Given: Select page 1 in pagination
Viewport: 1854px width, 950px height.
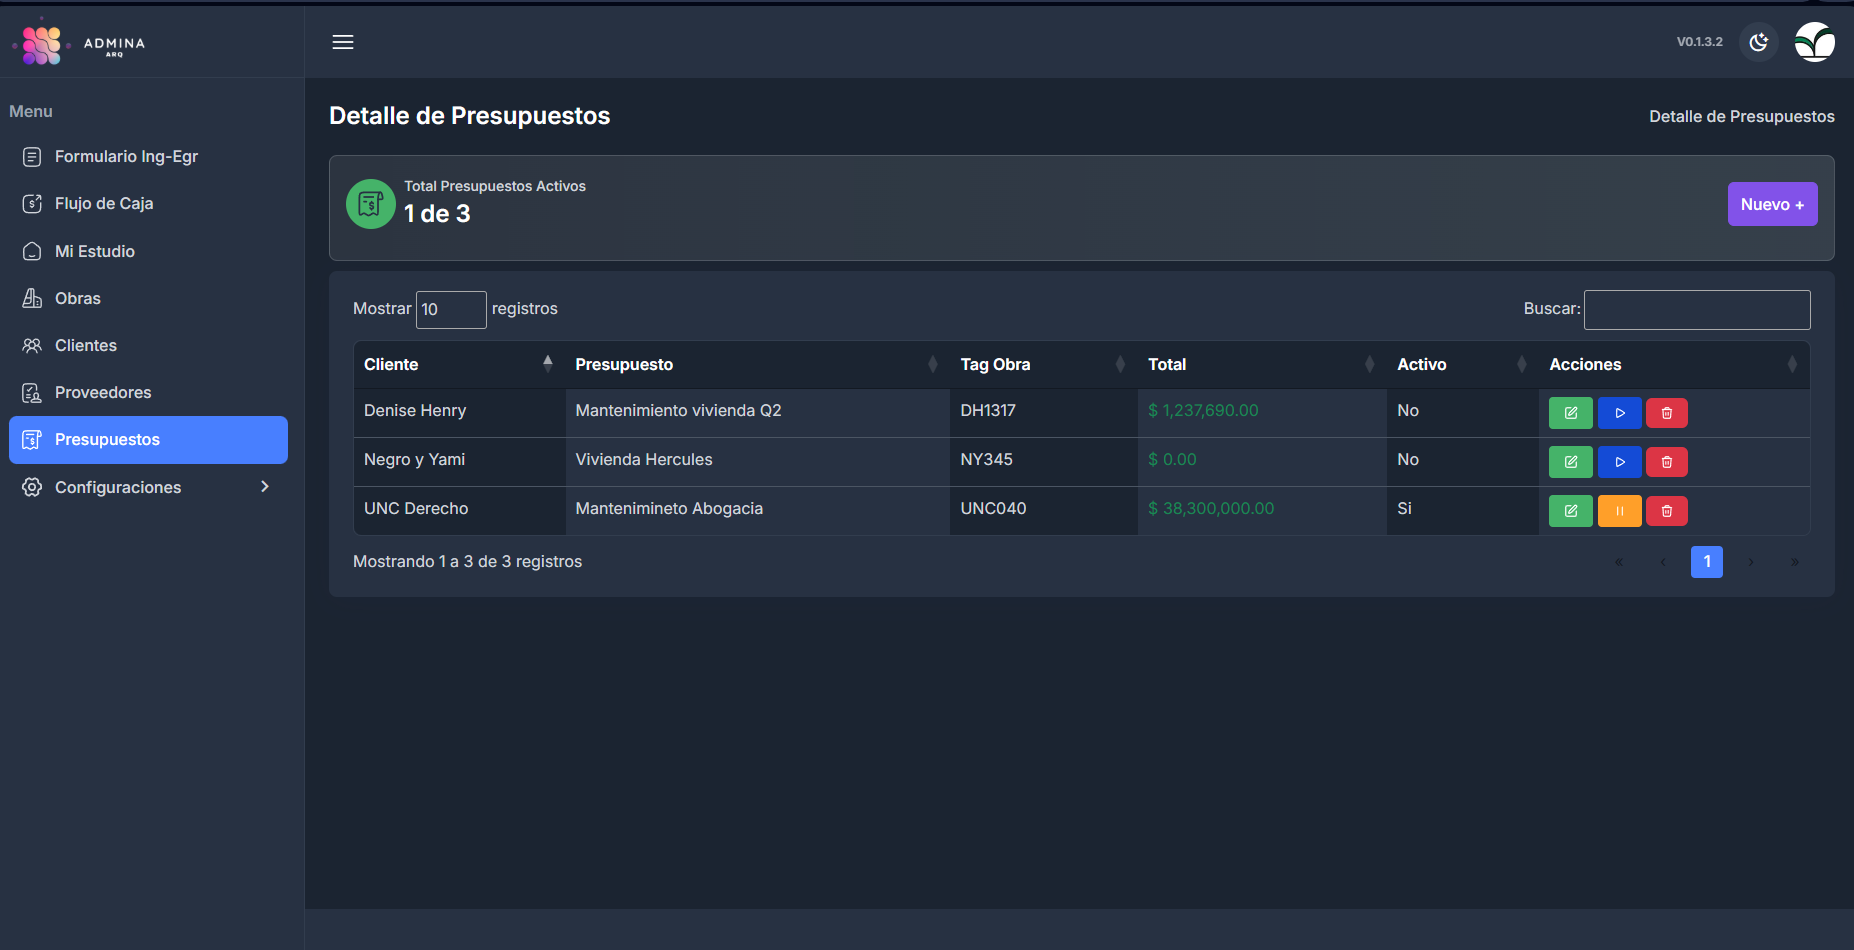Looking at the screenshot, I should [x=1706, y=562].
